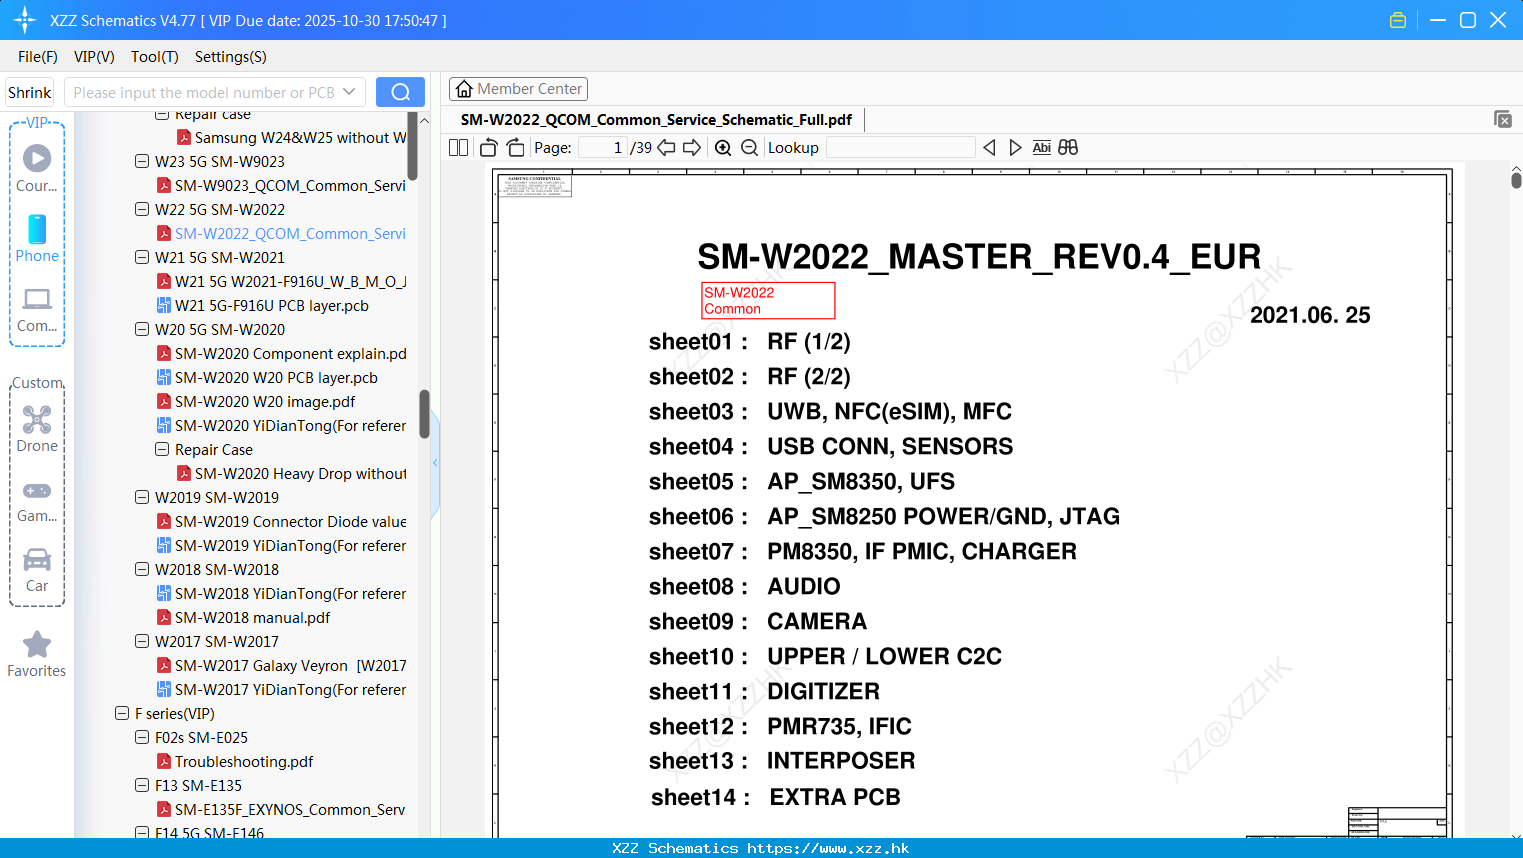Click the yellow toolbox icon in title bar
The image size is (1523, 858).
[1398, 20]
